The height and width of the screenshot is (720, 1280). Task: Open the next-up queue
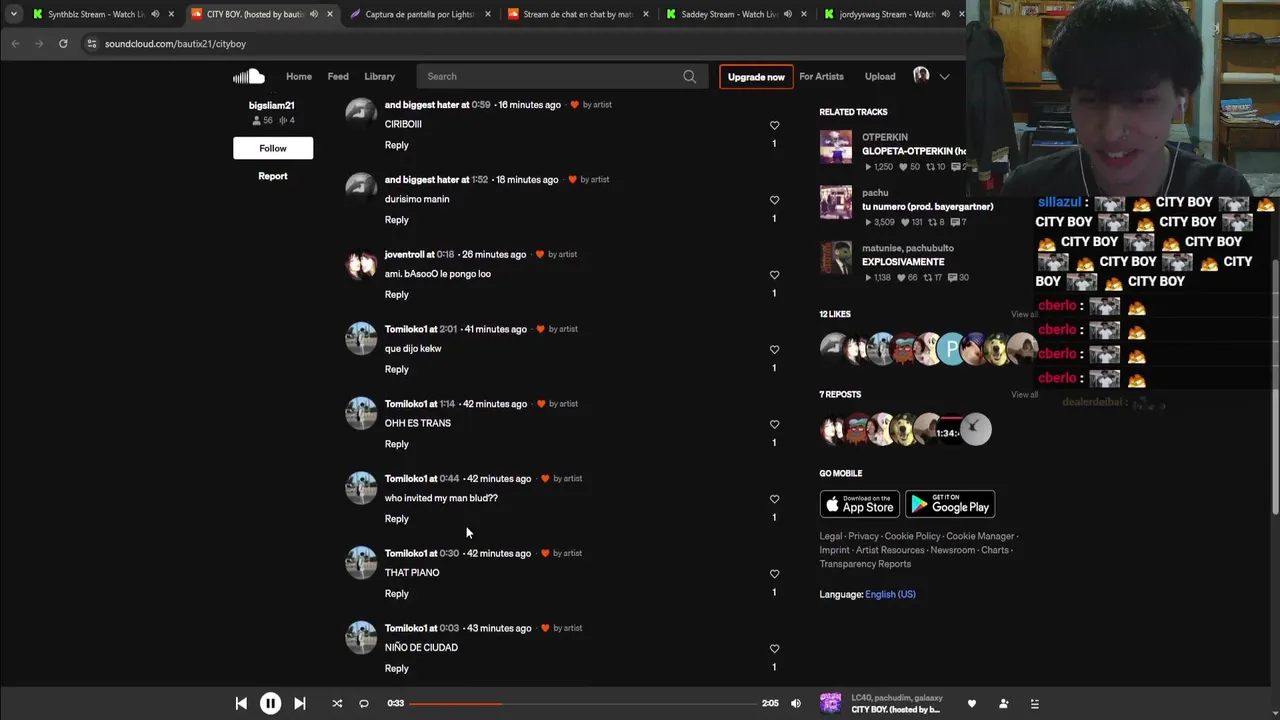coord(1035,704)
